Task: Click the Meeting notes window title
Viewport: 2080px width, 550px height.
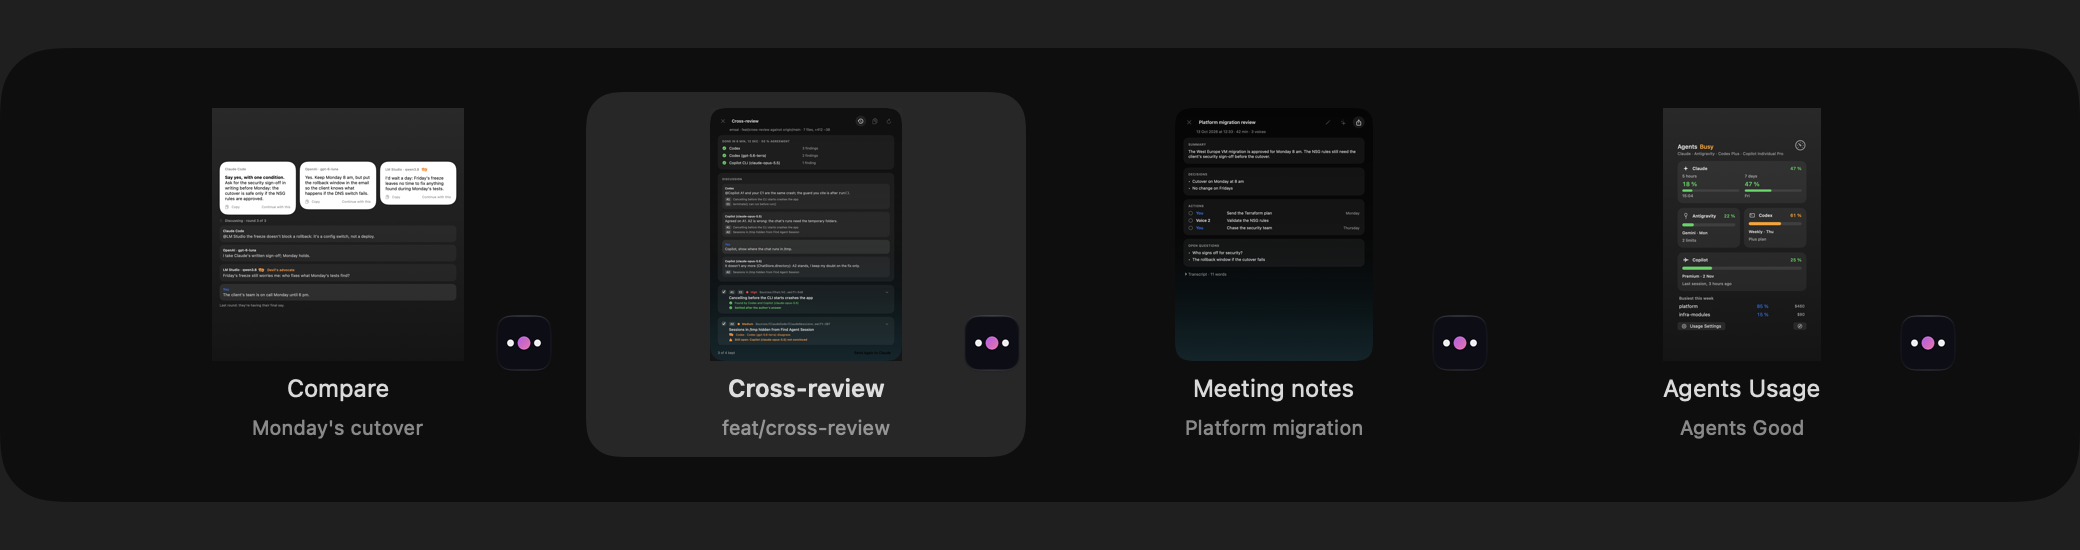Action: tap(1273, 389)
